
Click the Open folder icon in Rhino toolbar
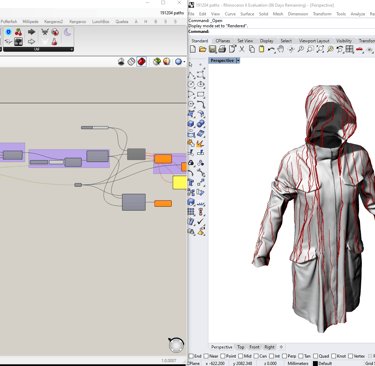pos(202,49)
